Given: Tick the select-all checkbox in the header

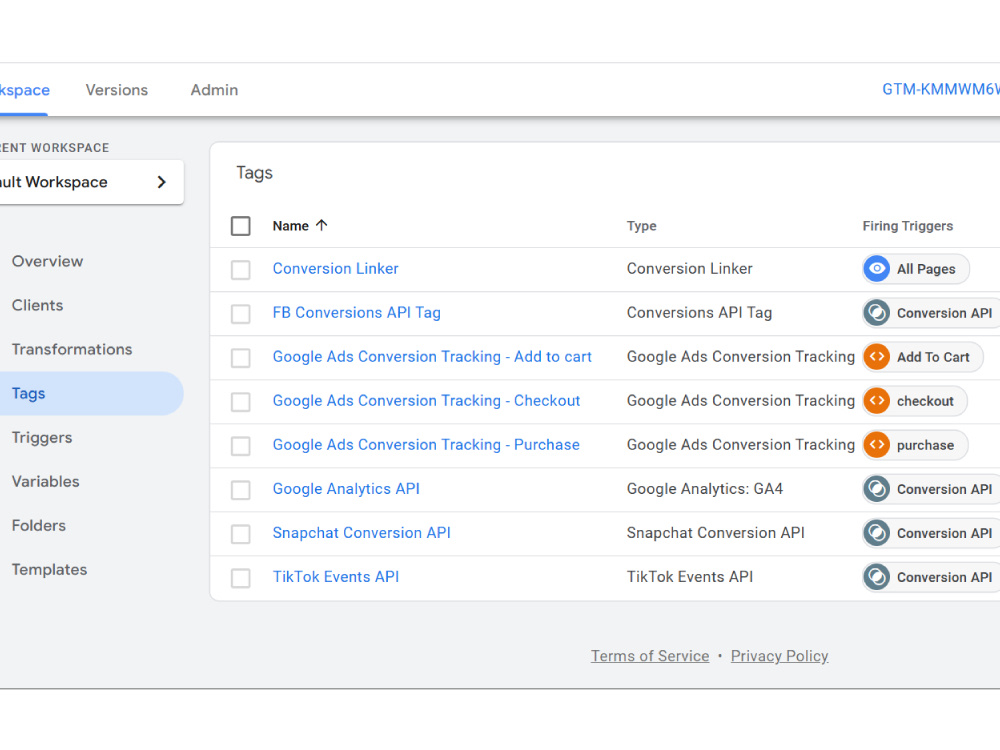Looking at the screenshot, I should coord(240,226).
